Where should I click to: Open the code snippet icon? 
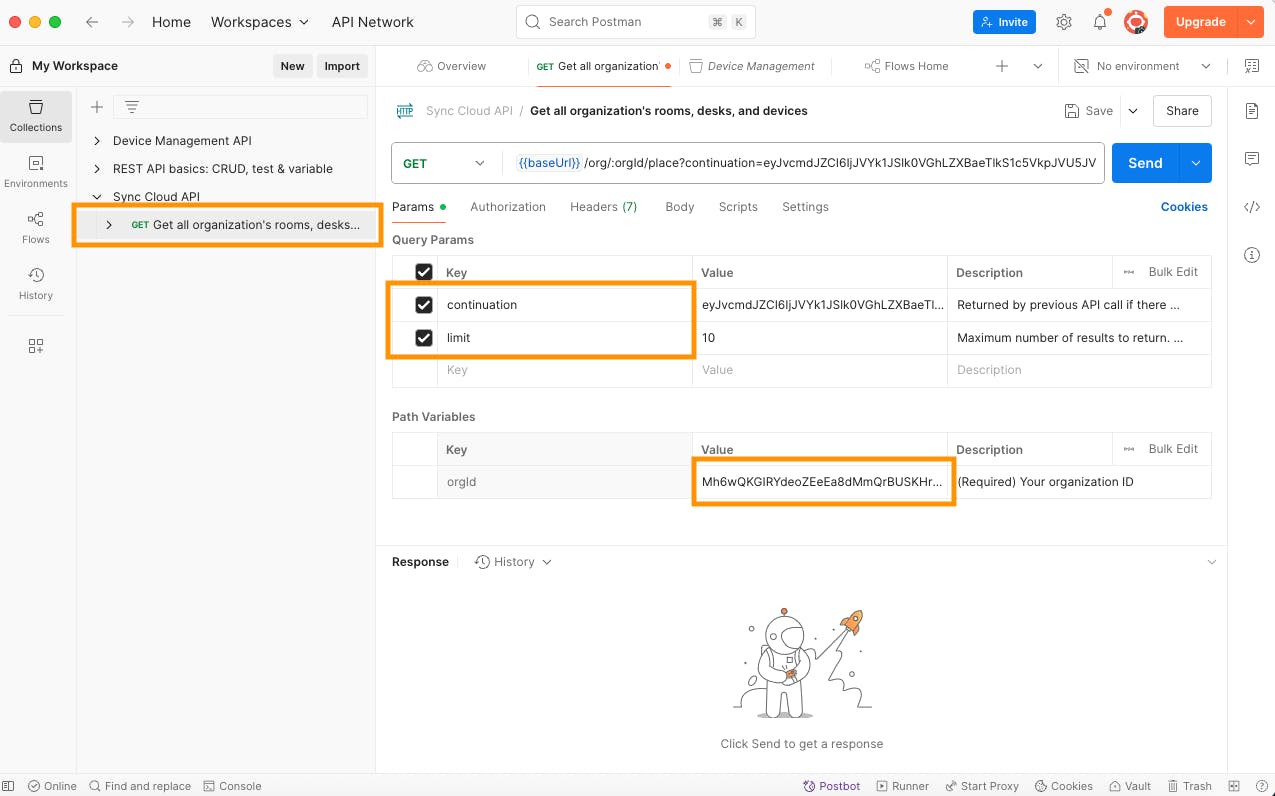pyautogui.click(x=1252, y=207)
